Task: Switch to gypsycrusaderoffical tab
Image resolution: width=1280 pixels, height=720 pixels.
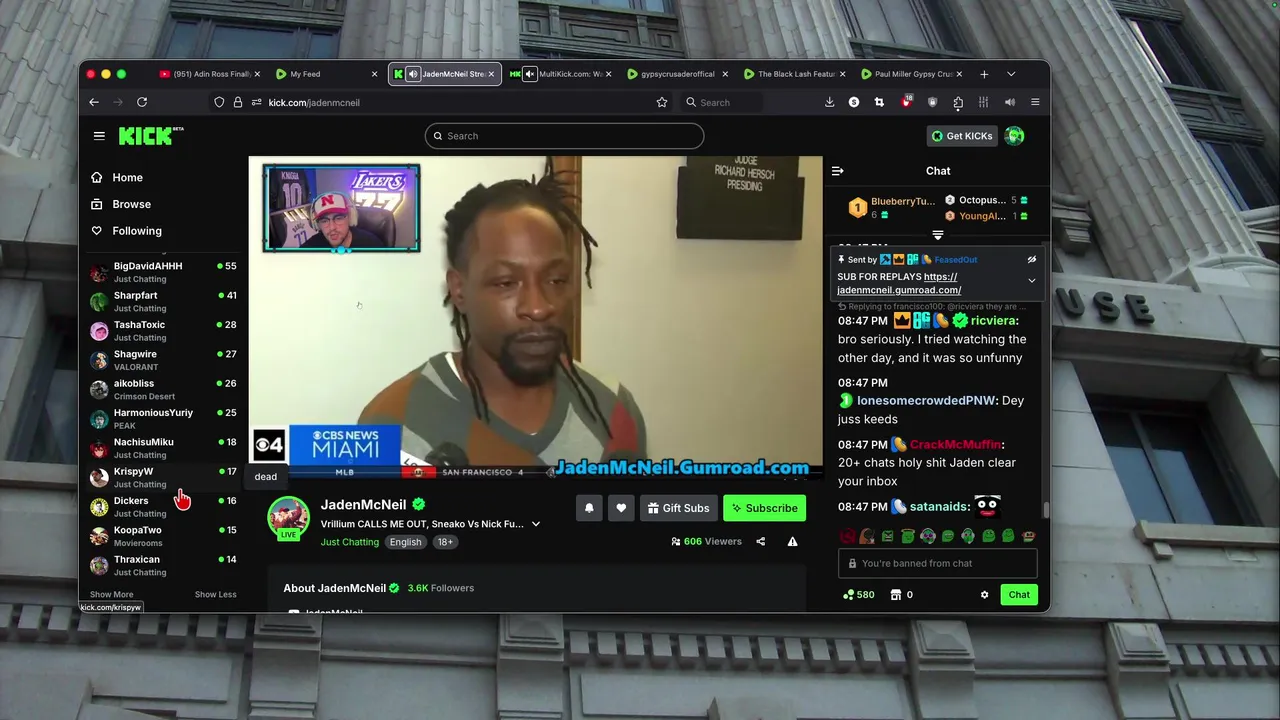Action: click(x=680, y=74)
